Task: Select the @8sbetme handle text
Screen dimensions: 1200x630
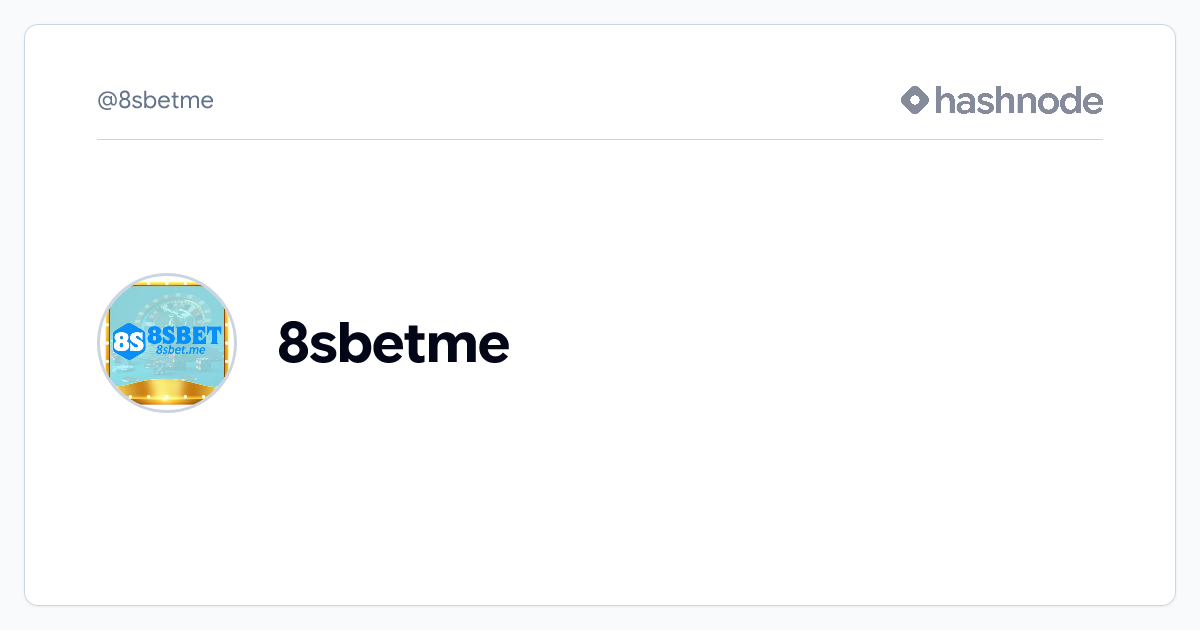Action: pyautogui.click(x=155, y=101)
